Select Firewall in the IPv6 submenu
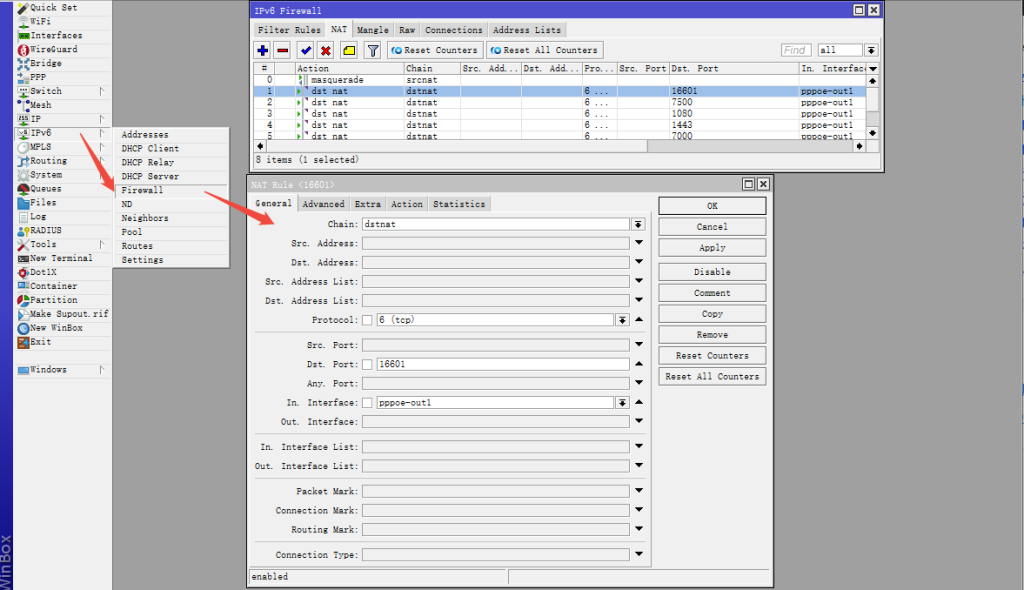This screenshot has height=590, width=1024. click(142, 190)
